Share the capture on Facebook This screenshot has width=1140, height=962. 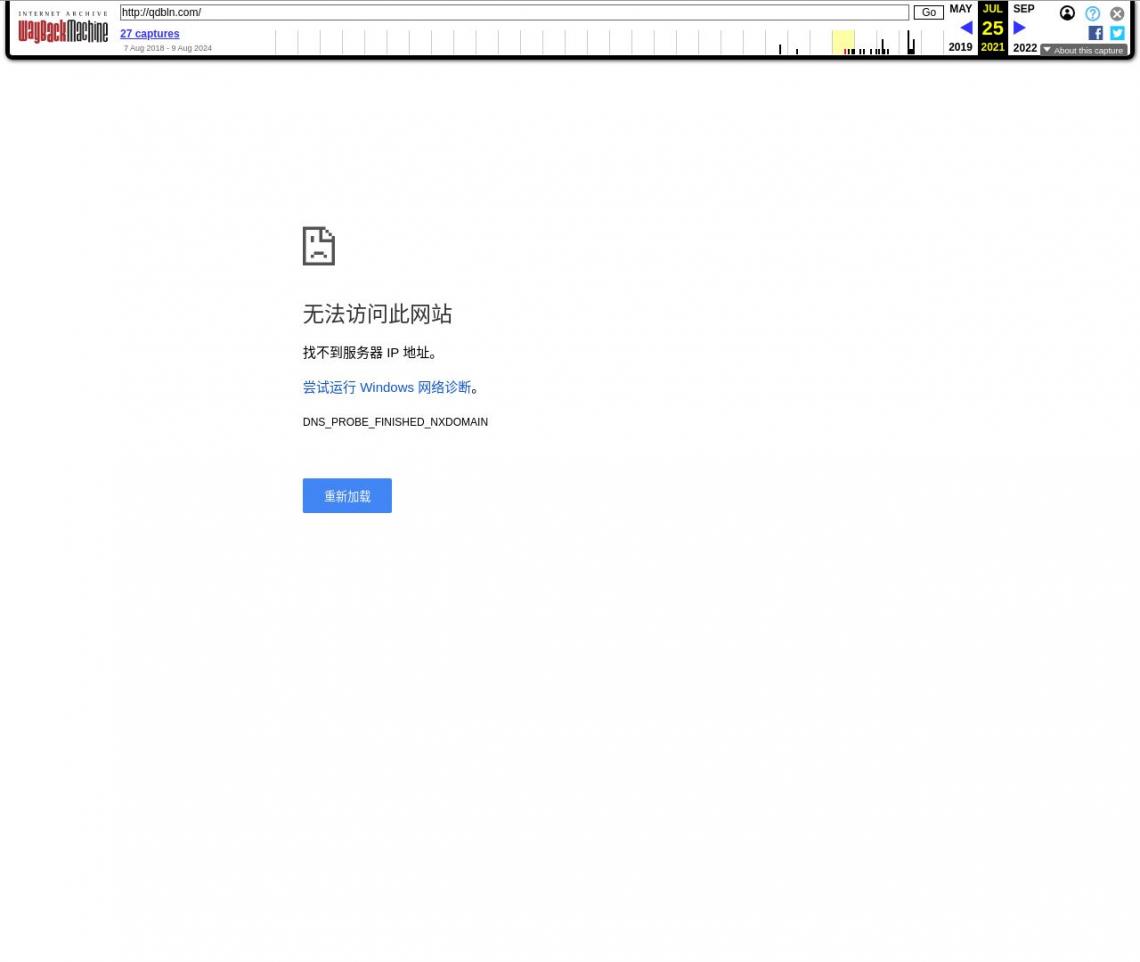[x=1095, y=33]
